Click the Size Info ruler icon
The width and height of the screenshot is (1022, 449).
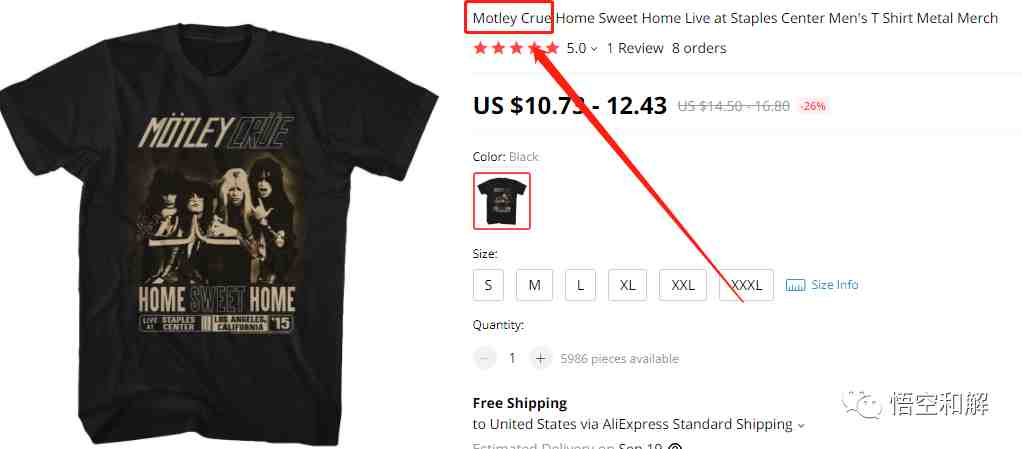(796, 285)
